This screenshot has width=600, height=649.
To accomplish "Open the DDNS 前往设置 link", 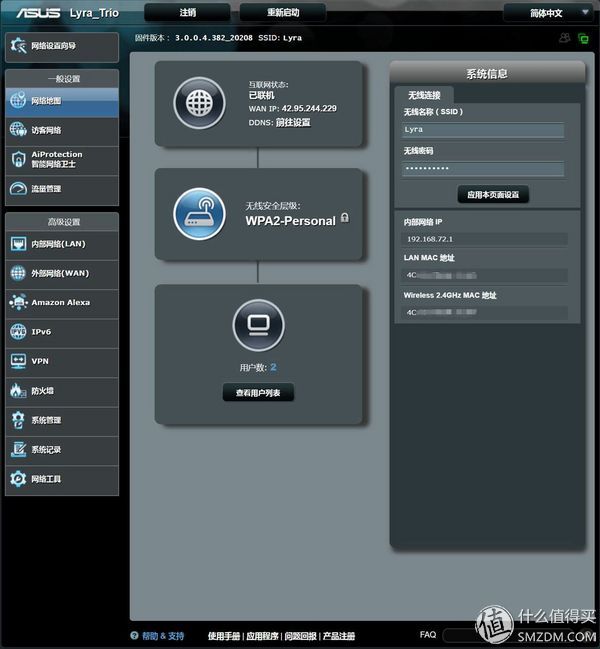I will pos(293,123).
